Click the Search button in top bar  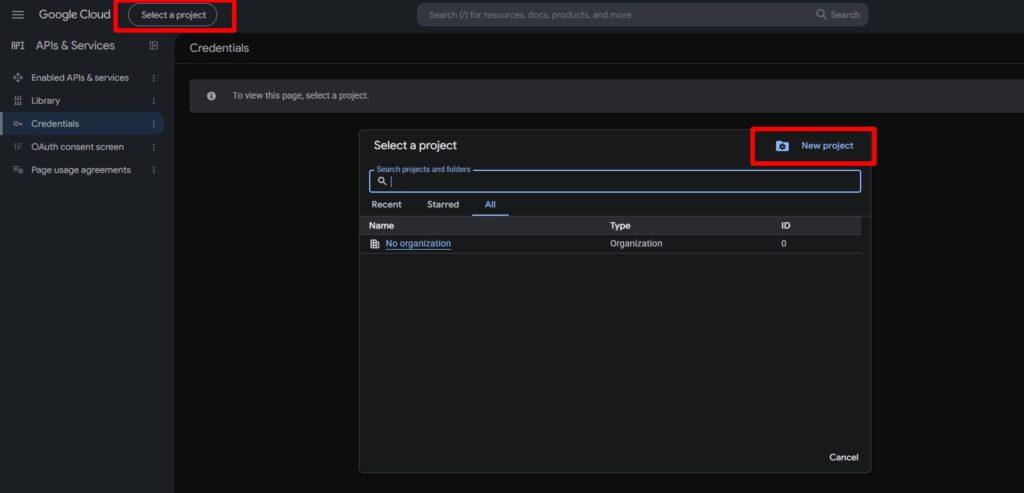click(839, 14)
